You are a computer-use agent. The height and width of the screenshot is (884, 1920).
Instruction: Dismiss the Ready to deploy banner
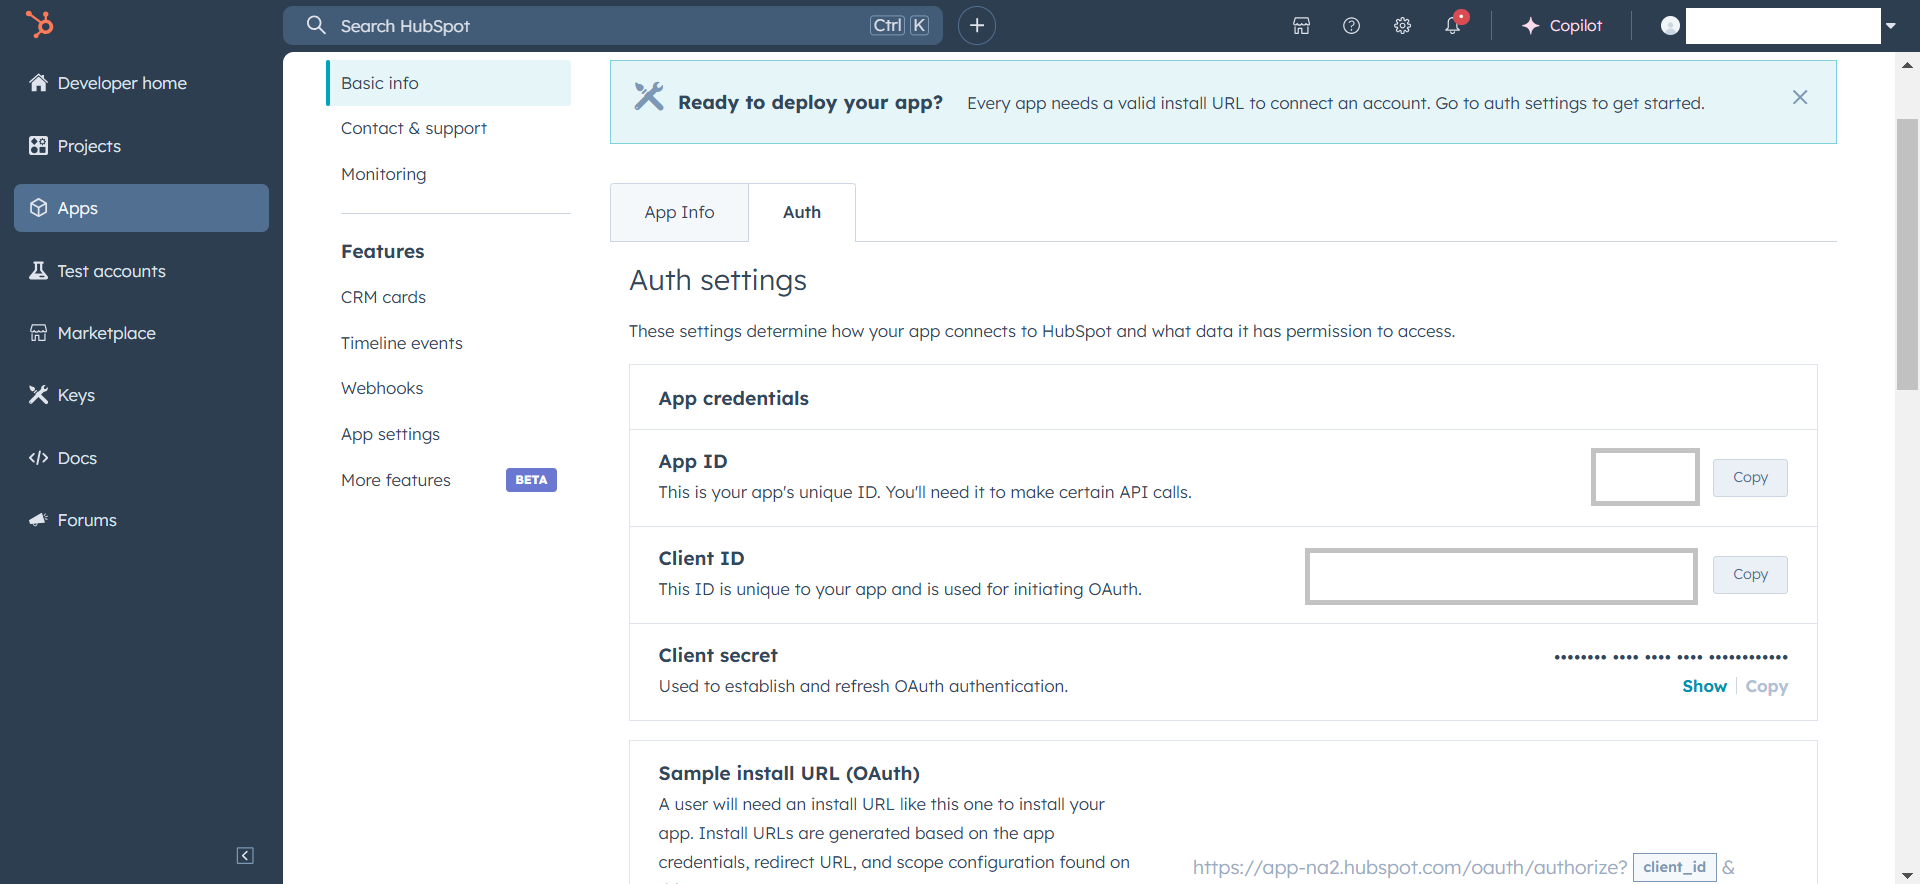coord(1800,97)
